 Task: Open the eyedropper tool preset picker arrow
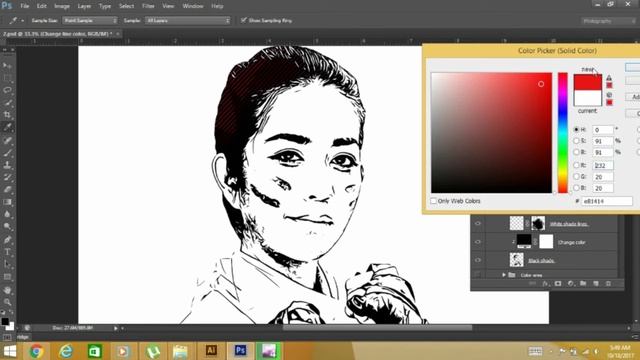(x=22, y=20)
